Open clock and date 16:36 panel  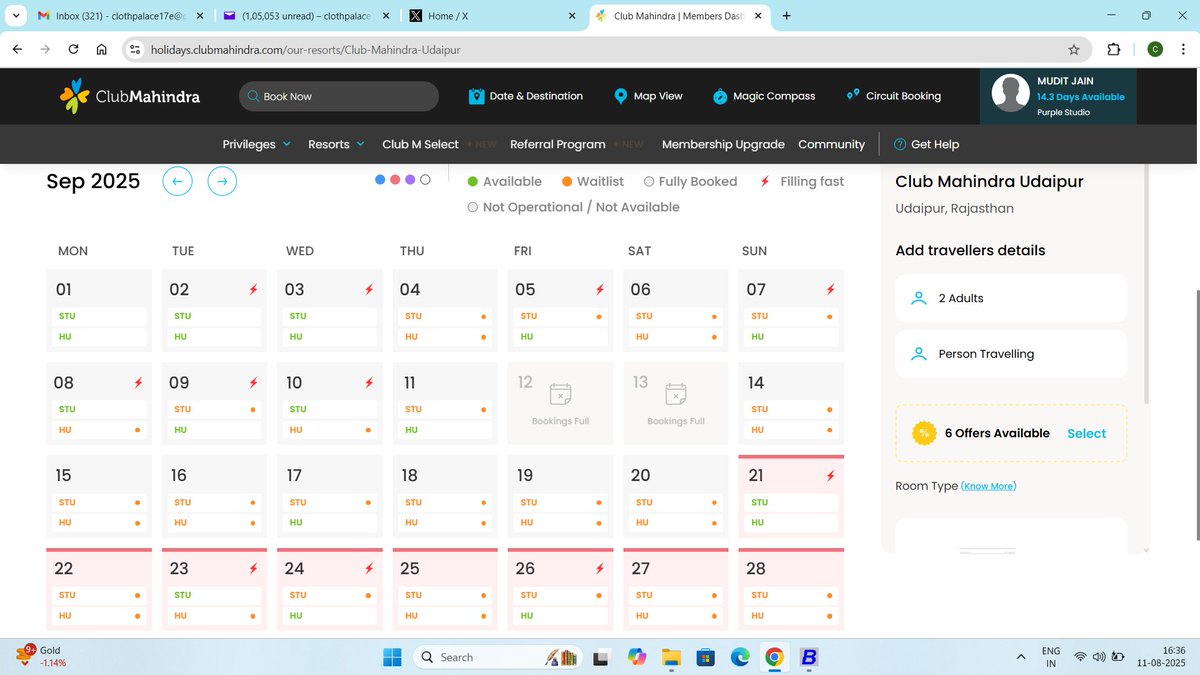[1159, 657]
